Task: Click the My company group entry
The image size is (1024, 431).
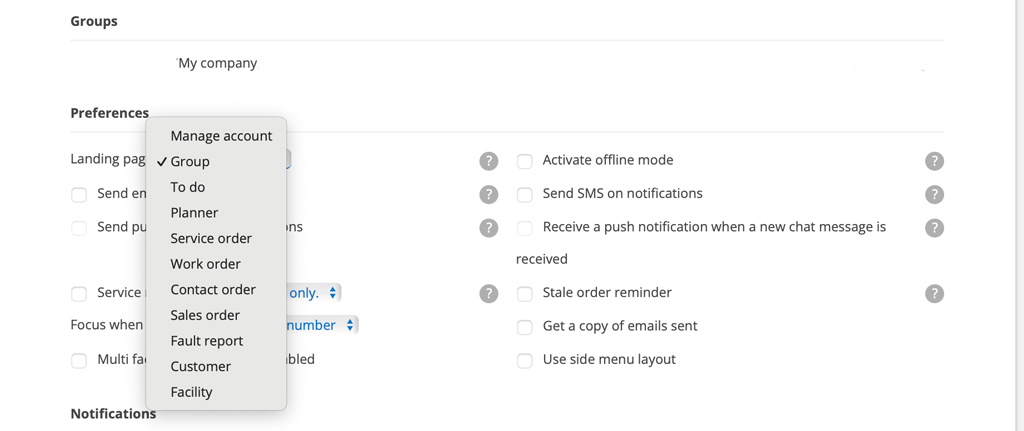Action: coord(217,63)
